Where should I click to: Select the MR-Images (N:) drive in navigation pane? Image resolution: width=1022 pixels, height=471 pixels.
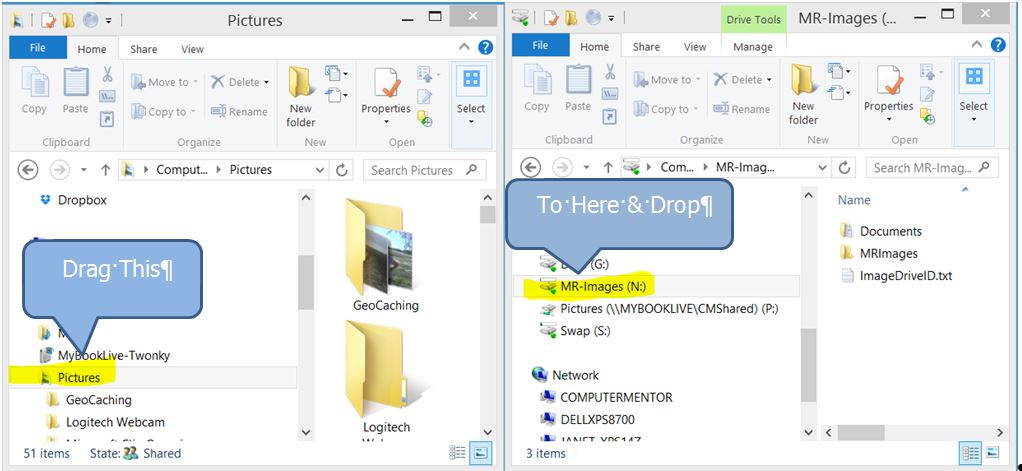click(x=604, y=286)
